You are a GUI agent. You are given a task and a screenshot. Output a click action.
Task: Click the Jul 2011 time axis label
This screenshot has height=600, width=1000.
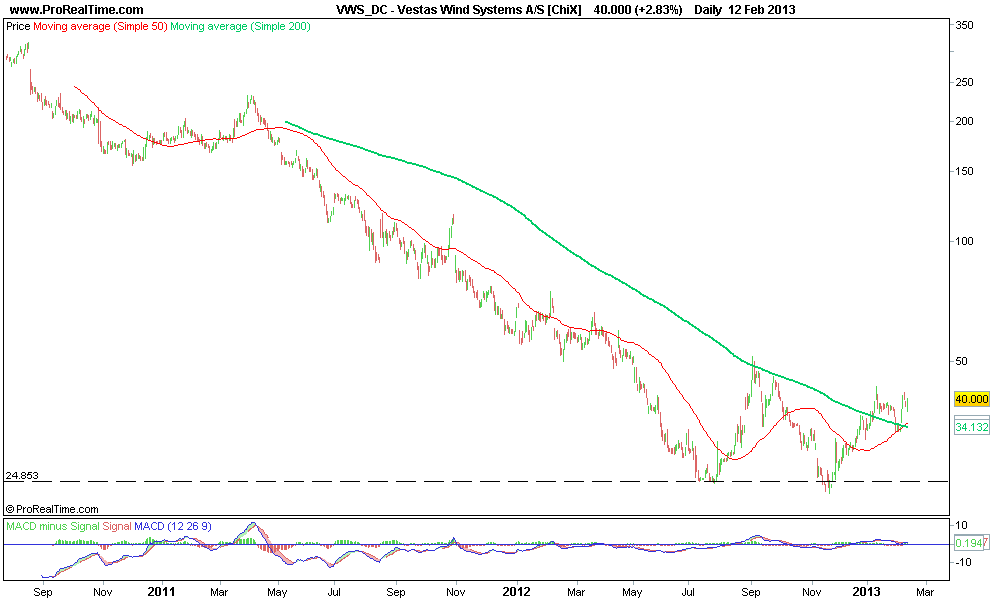click(334, 592)
